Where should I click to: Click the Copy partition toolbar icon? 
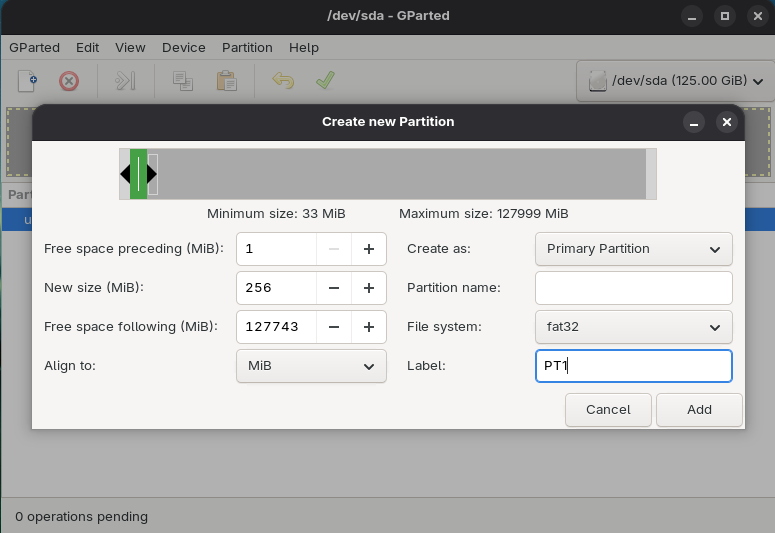[182, 80]
